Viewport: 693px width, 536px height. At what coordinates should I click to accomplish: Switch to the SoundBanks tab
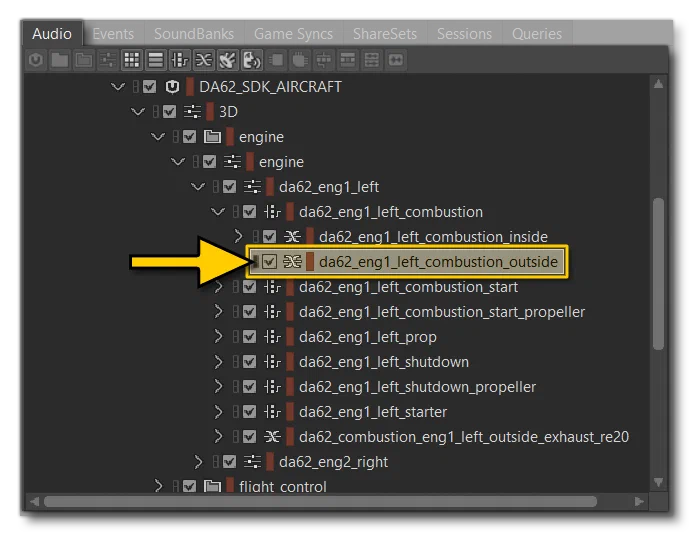[x=194, y=34]
